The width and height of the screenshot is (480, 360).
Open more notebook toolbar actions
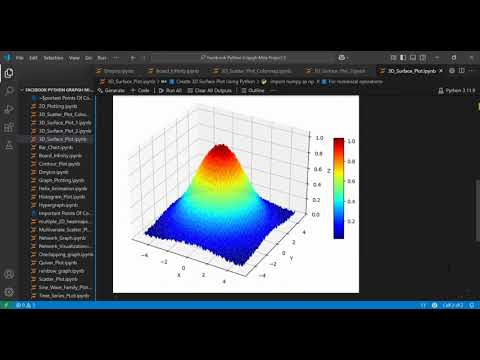[273, 90]
